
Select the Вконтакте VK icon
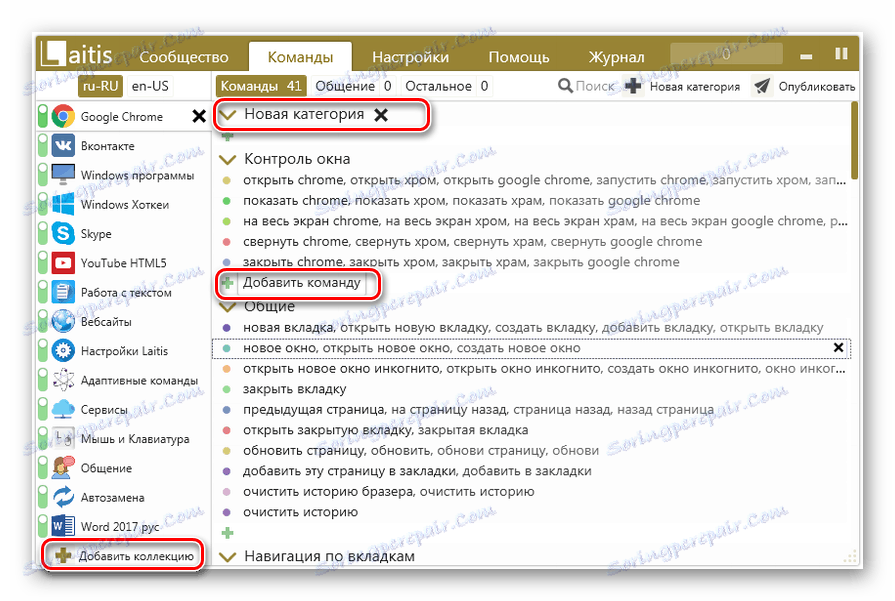pos(63,146)
